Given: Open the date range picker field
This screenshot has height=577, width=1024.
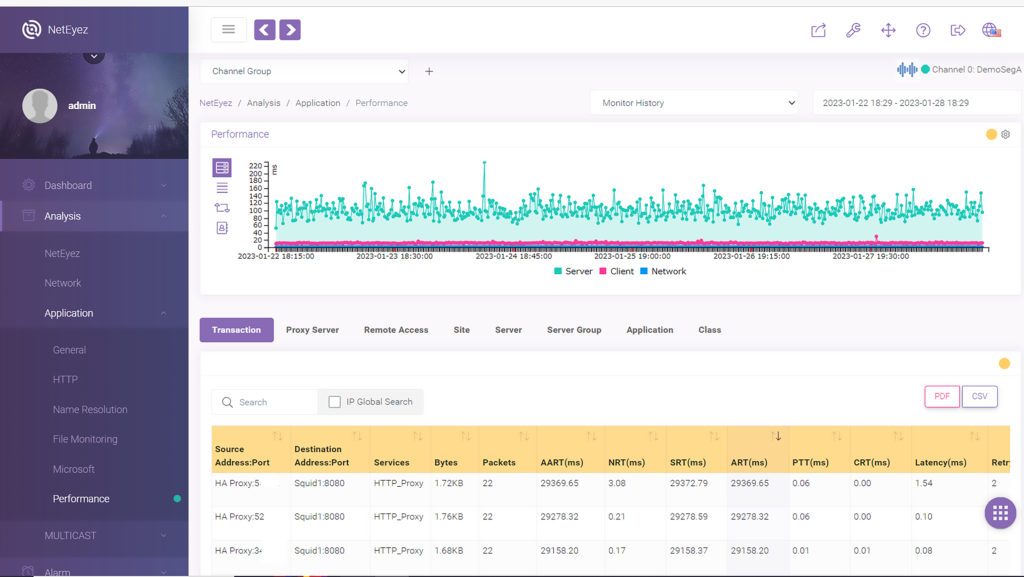Looking at the screenshot, I should tap(917, 102).
